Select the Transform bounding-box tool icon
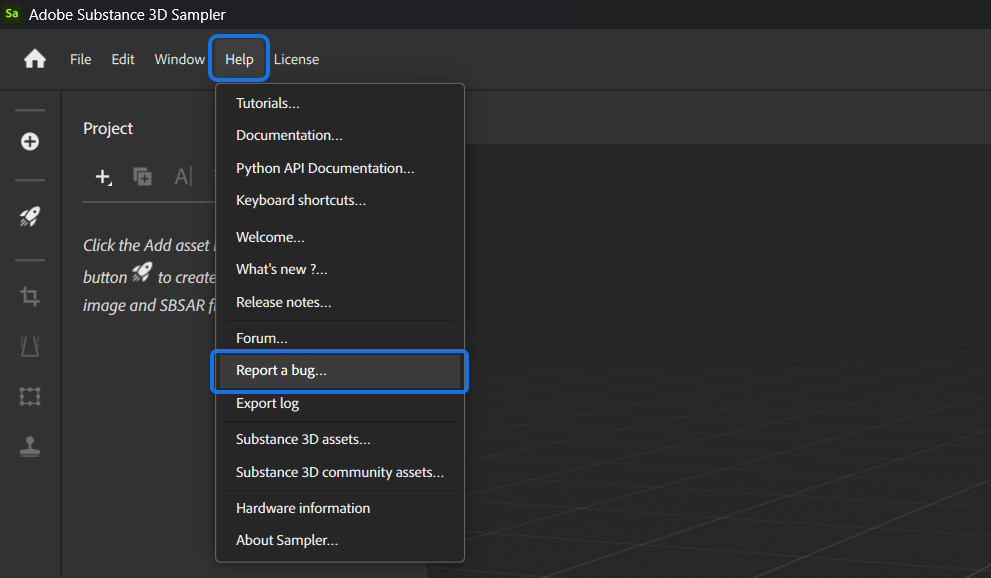 30,397
